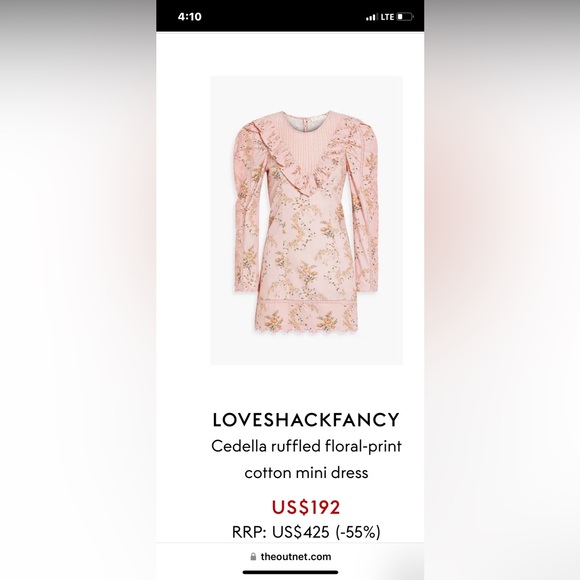The height and width of the screenshot is (580, 580).
Task: Tap the -55% discount label
Action: (x=358, y=532)
